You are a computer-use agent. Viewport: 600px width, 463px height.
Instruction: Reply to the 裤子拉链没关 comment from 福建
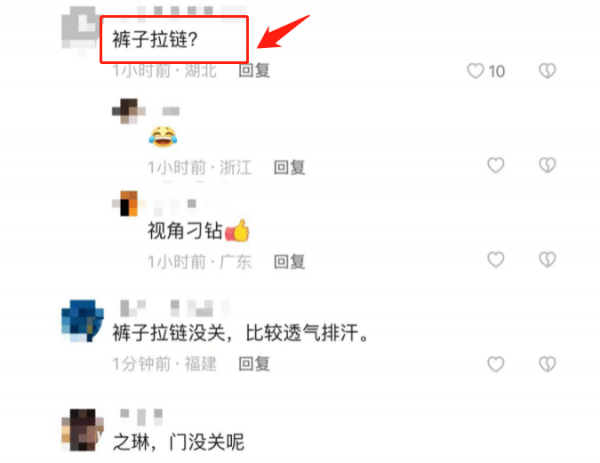pos(254,364)
